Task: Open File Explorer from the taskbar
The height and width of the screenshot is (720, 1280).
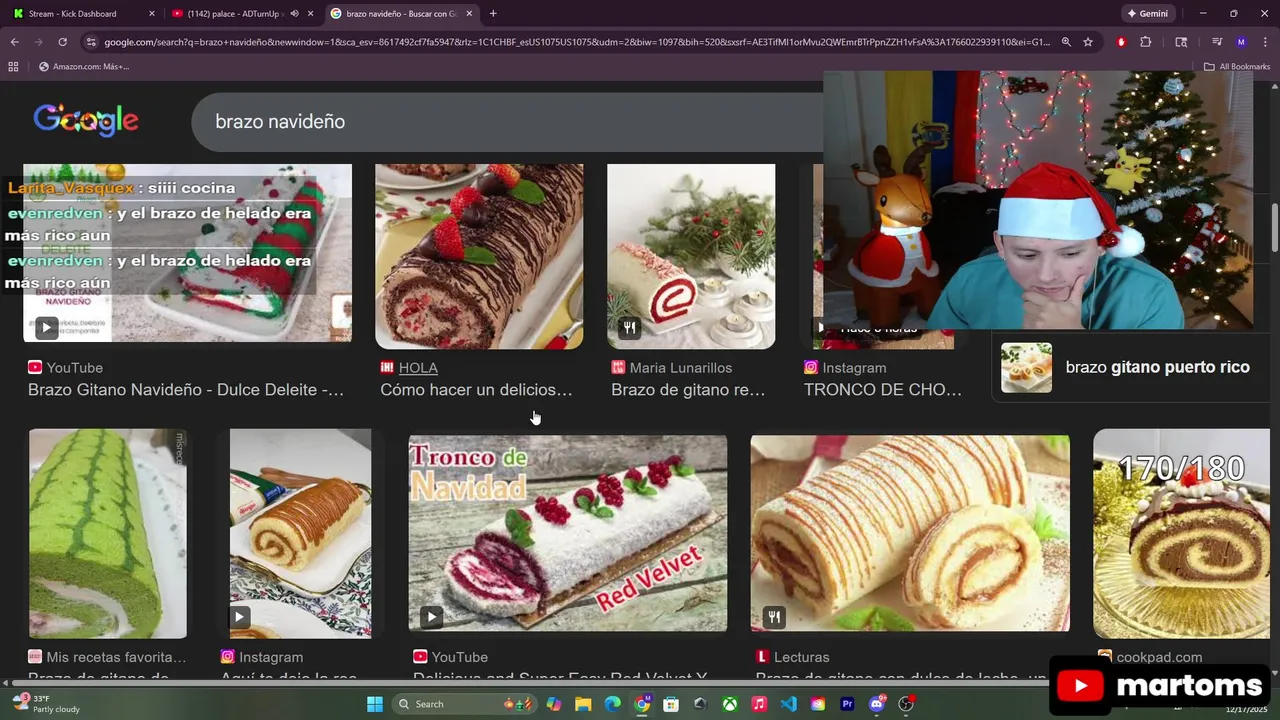Action: tap(583, 704)
